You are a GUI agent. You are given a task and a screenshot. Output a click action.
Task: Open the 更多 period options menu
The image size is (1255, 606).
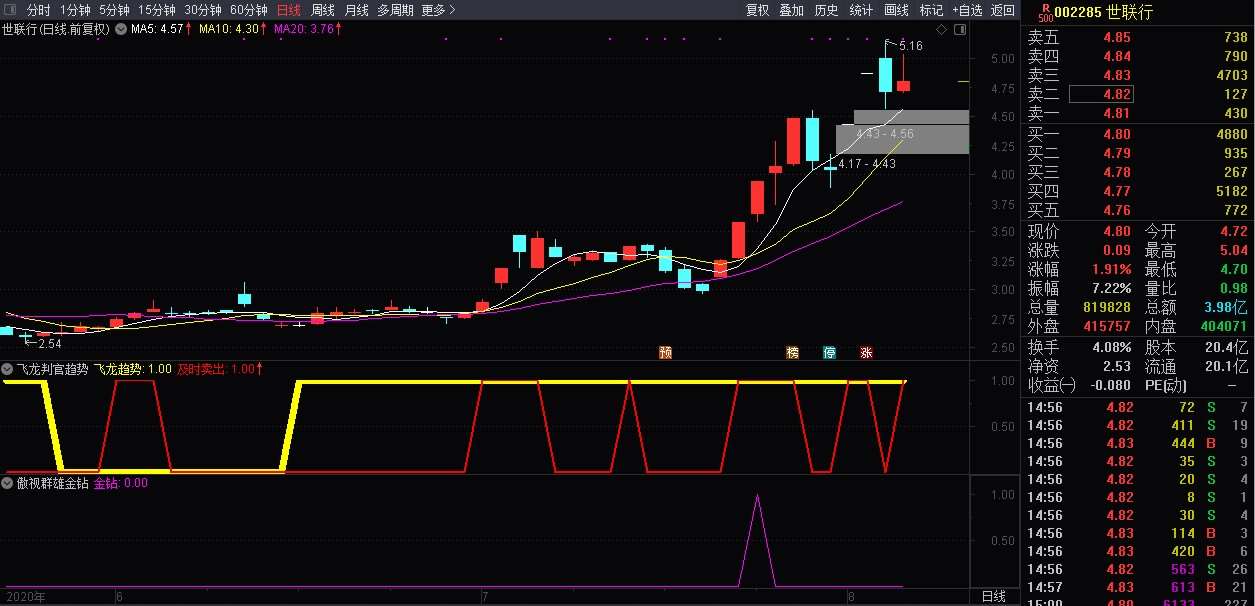click(438, 10)
